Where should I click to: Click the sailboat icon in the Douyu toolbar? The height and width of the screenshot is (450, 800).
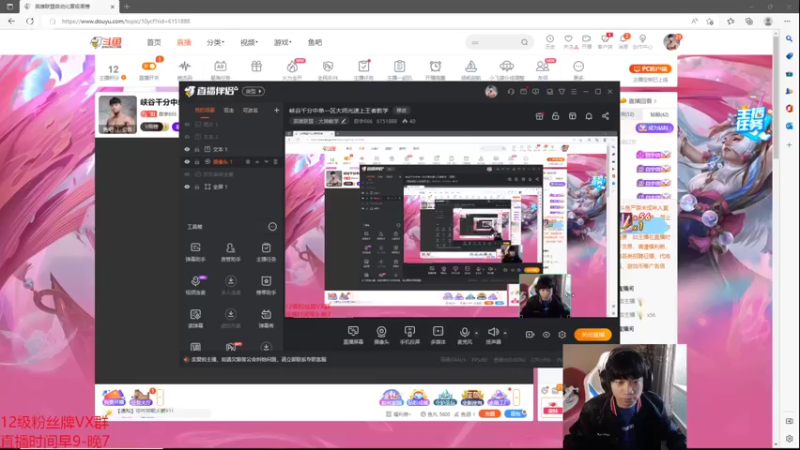point(471,66)
